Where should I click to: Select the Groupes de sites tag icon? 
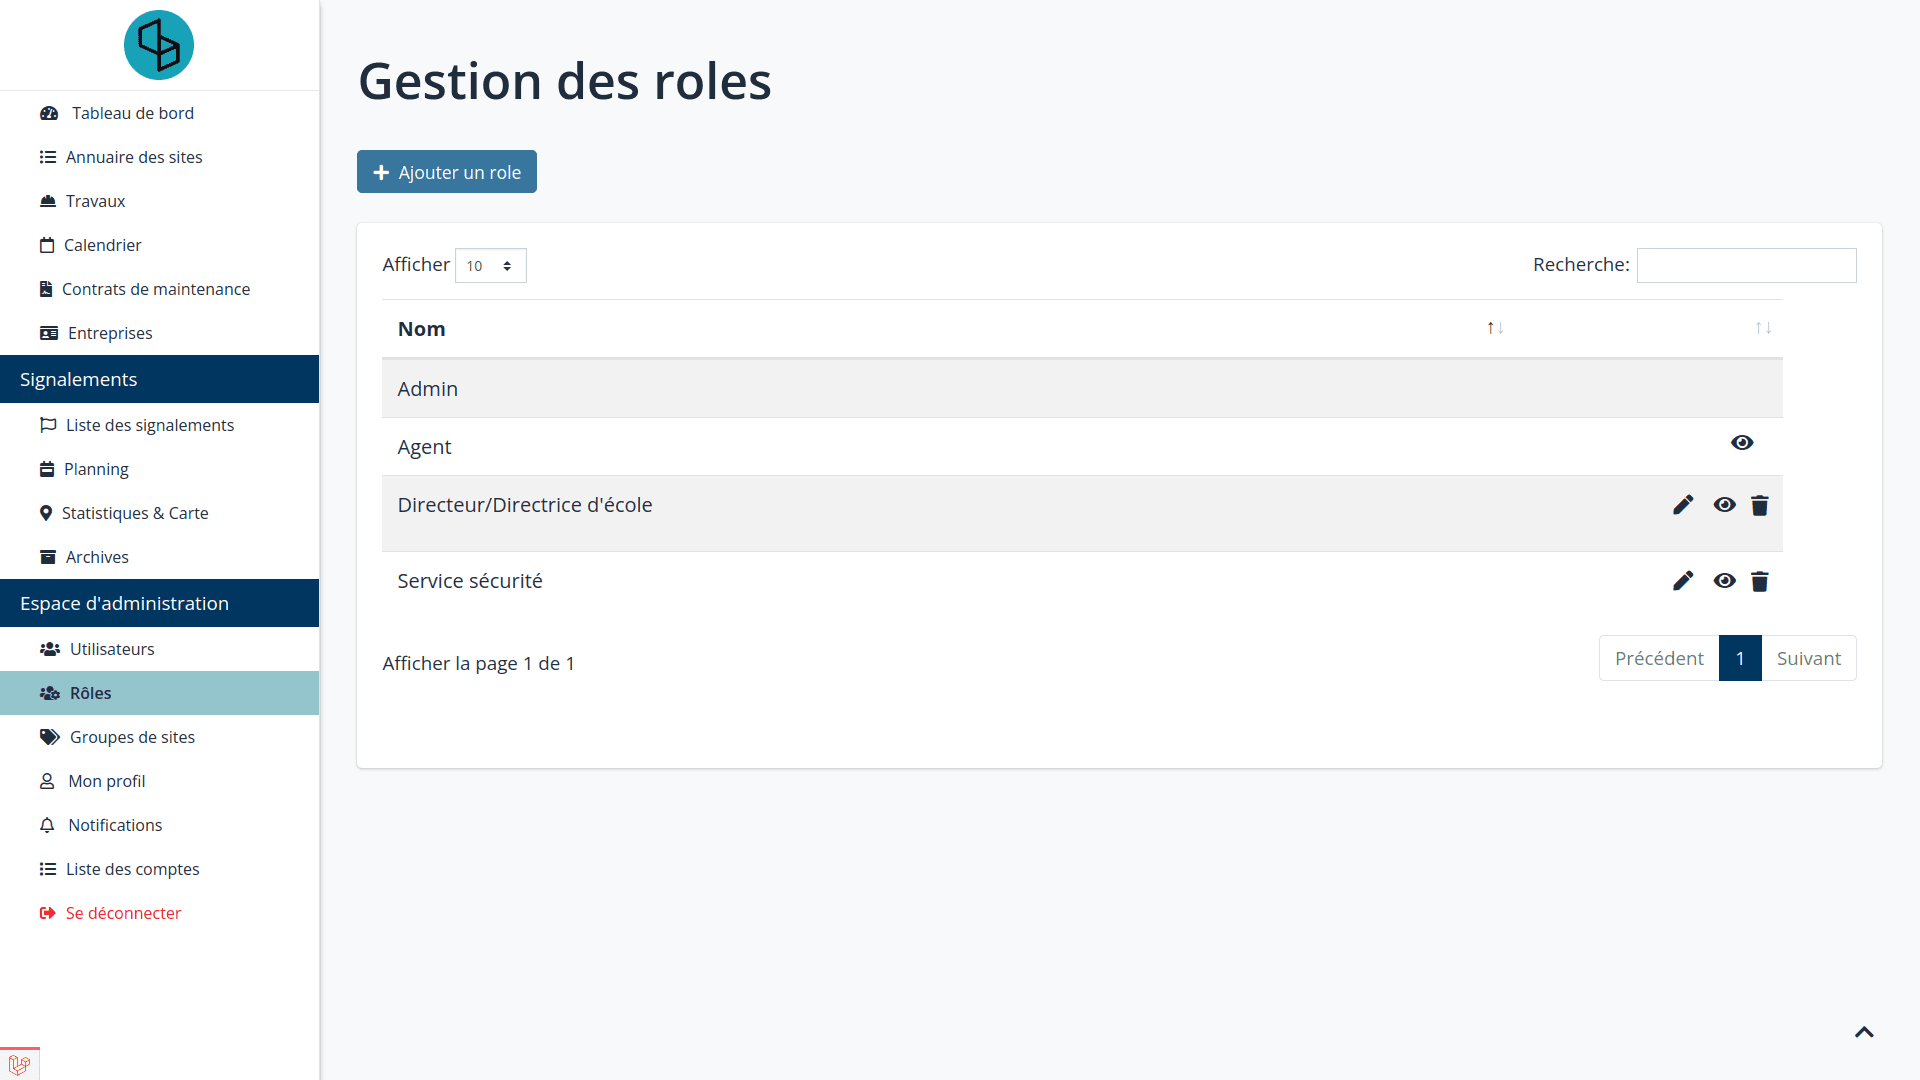(x=48, y=737)
